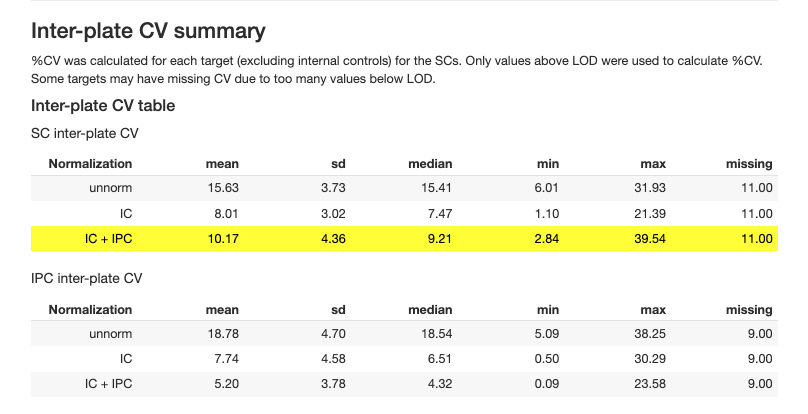808x414 pixels.
Task: Click the unnorm row label in SC table
Action: coord(110,188)
